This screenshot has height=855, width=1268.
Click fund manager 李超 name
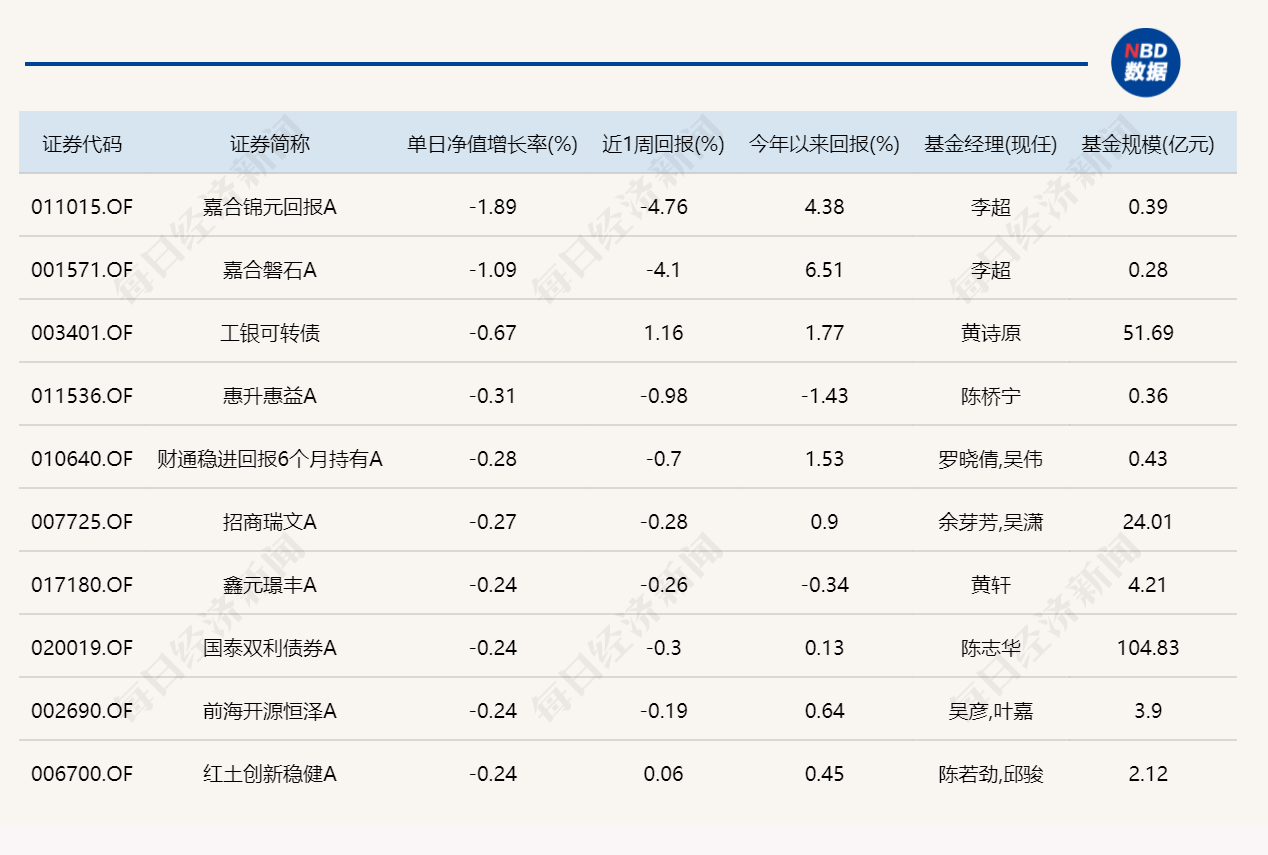point(993,206)
